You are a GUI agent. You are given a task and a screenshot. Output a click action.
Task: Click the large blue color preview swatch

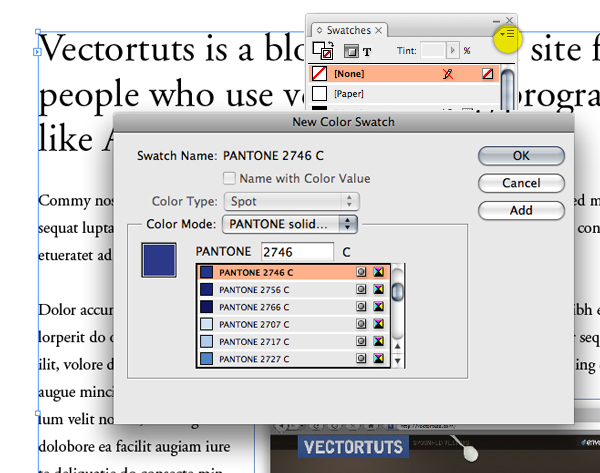(159, 260)
